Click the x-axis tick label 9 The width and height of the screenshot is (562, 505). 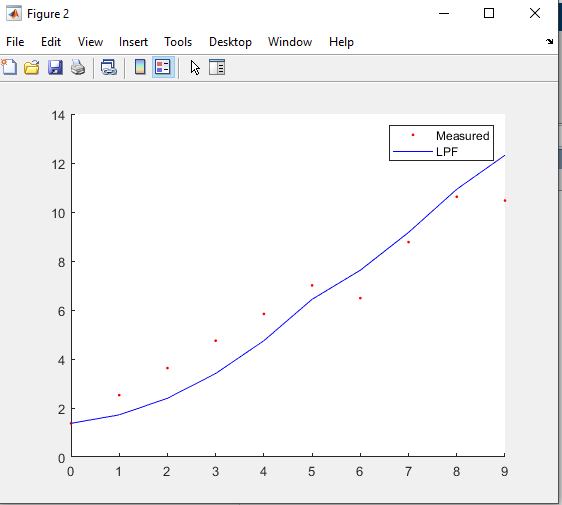[504, 472]
